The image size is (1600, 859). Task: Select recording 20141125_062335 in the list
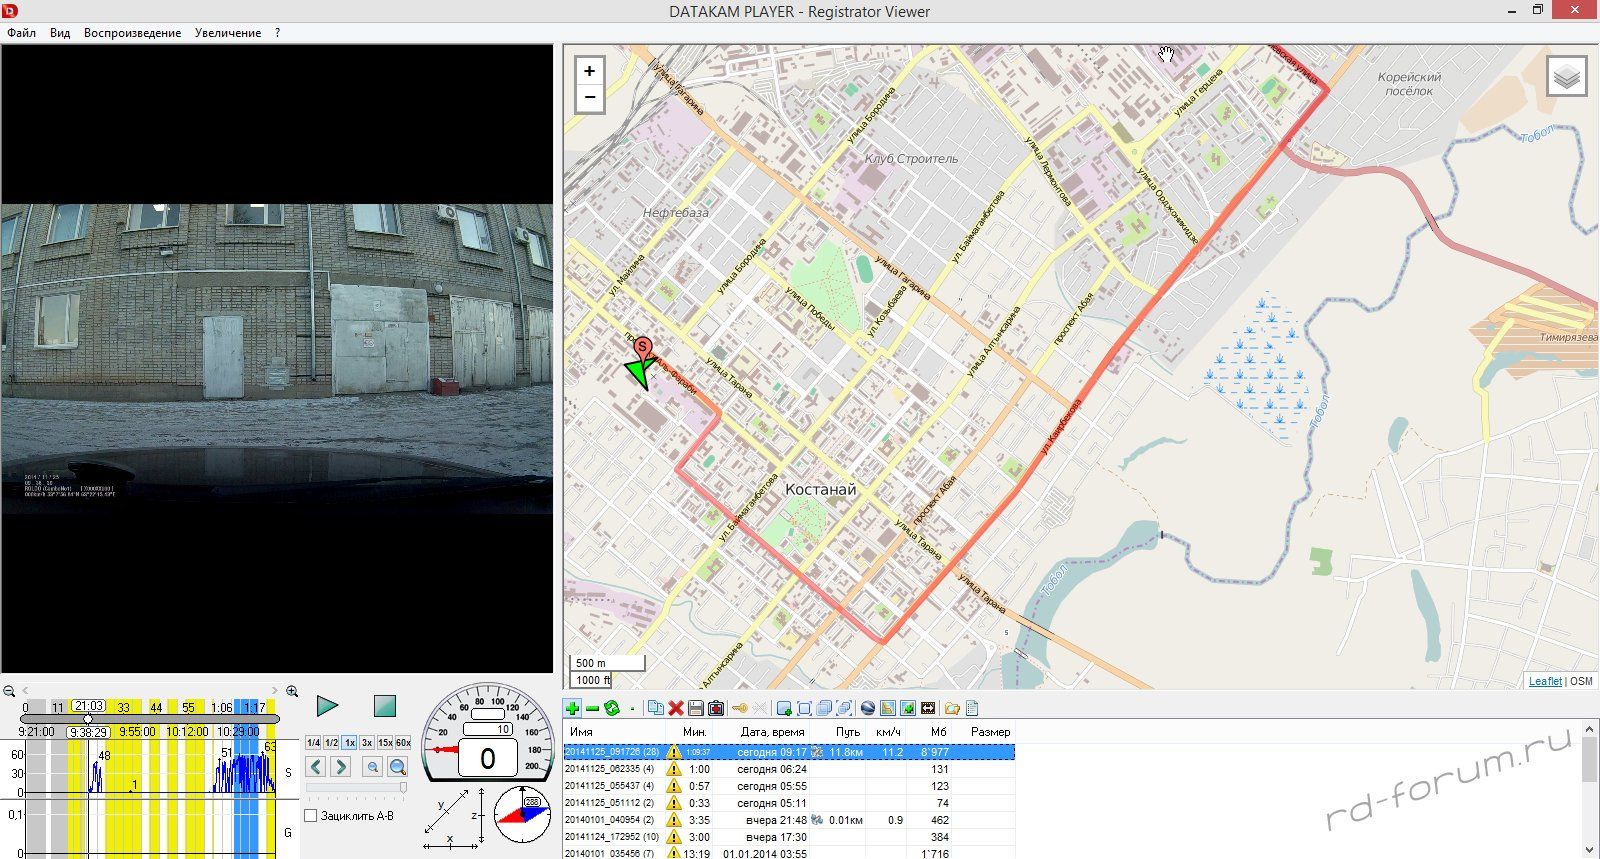point(610,769)
